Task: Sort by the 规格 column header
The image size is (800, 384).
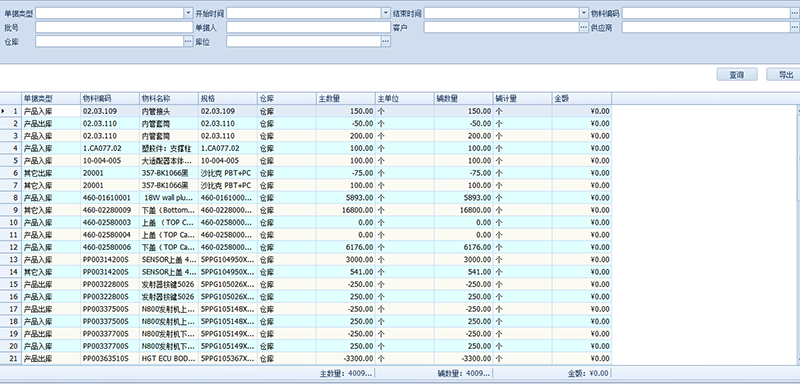Action: 228,98
